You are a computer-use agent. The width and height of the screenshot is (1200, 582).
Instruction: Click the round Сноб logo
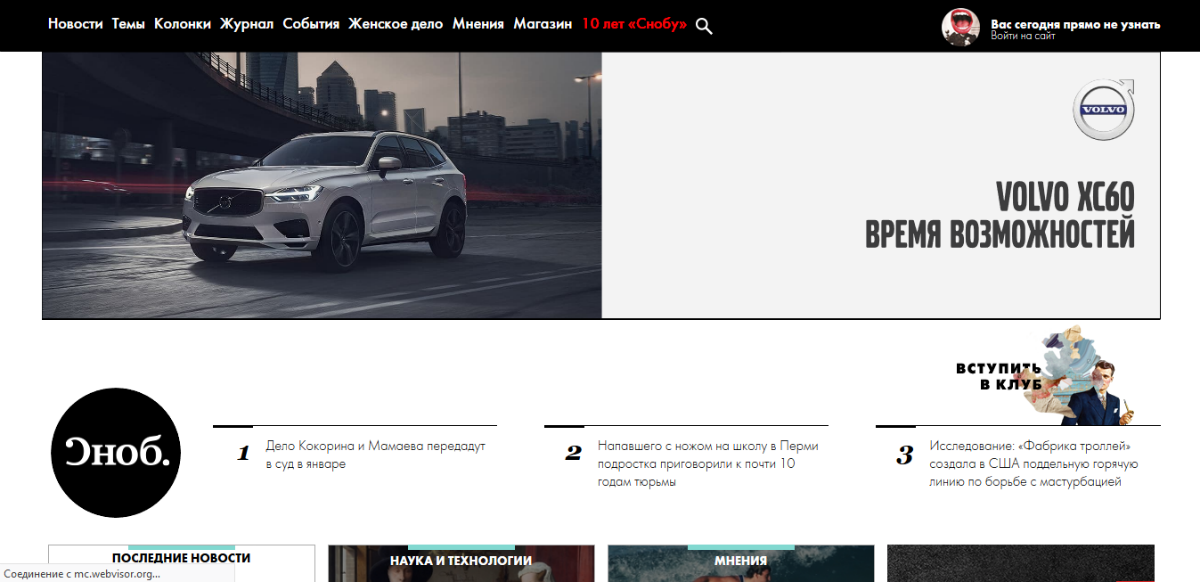116,453
